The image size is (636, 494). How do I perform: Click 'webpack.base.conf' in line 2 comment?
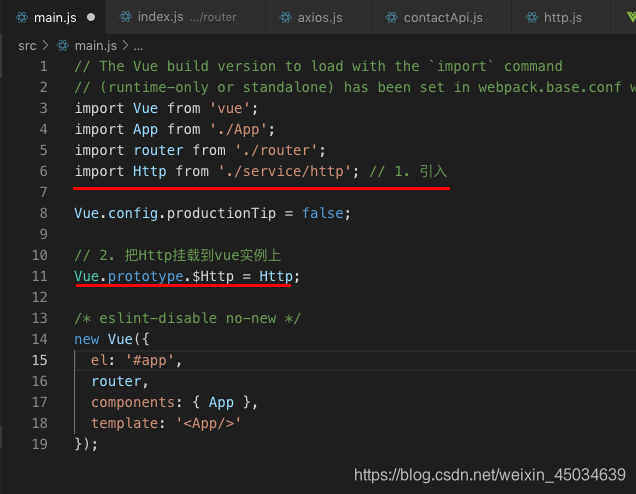[550, 87]
